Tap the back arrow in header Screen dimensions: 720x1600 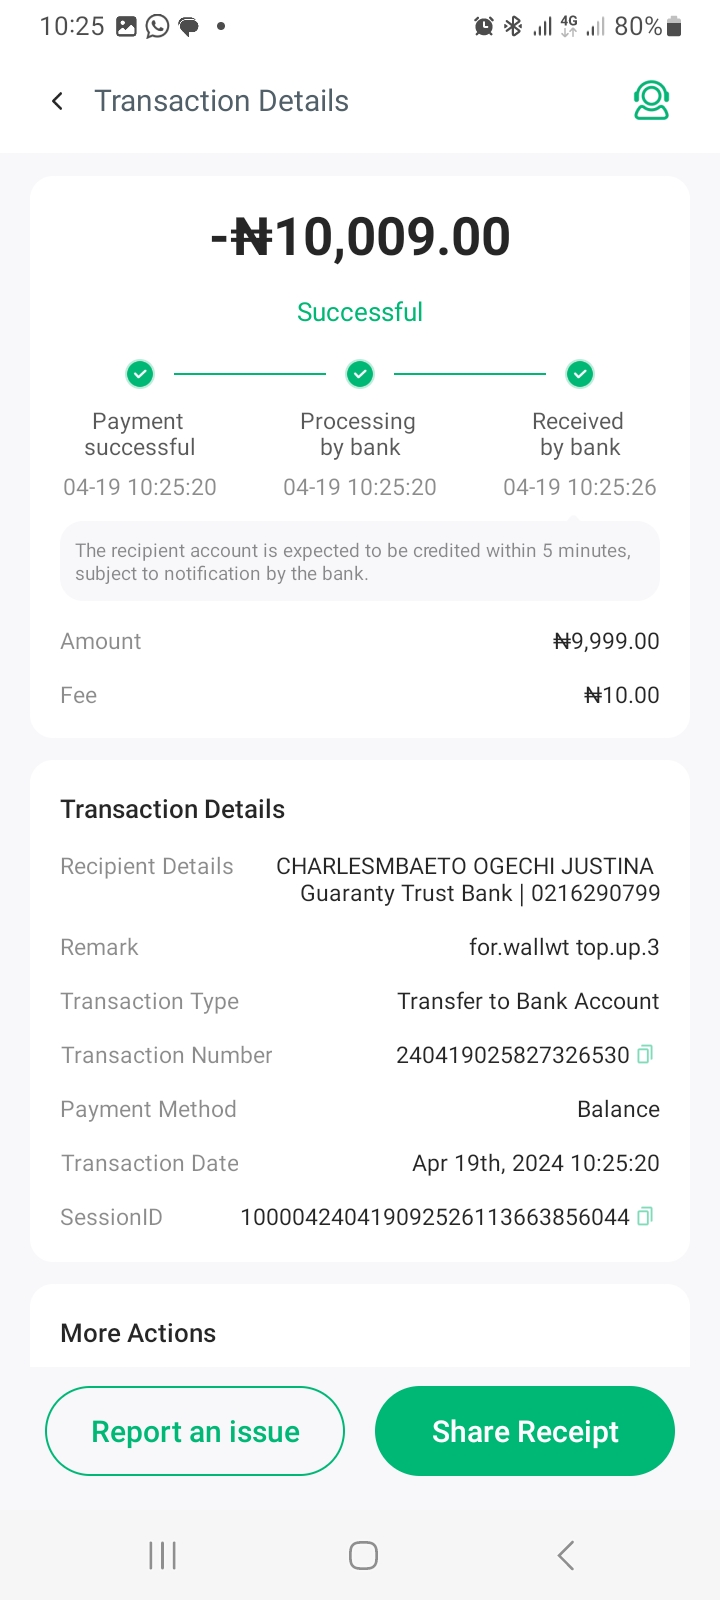tap(58, 101)
